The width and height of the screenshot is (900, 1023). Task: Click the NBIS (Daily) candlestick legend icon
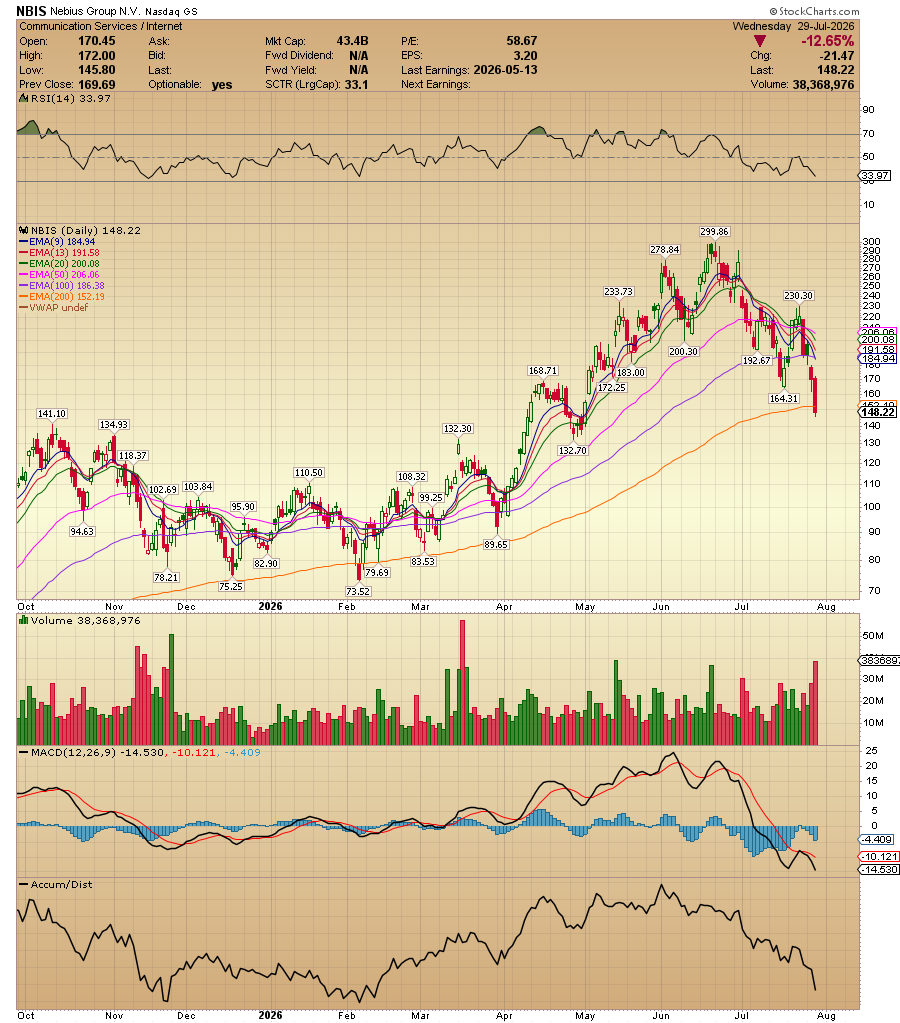(23, 230)
